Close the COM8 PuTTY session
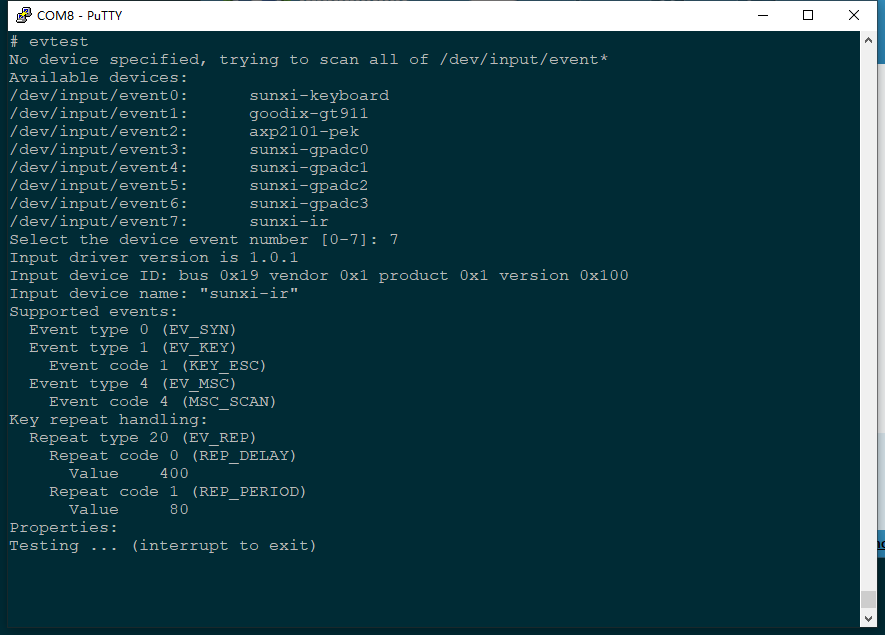 click(x=854, y=15)
